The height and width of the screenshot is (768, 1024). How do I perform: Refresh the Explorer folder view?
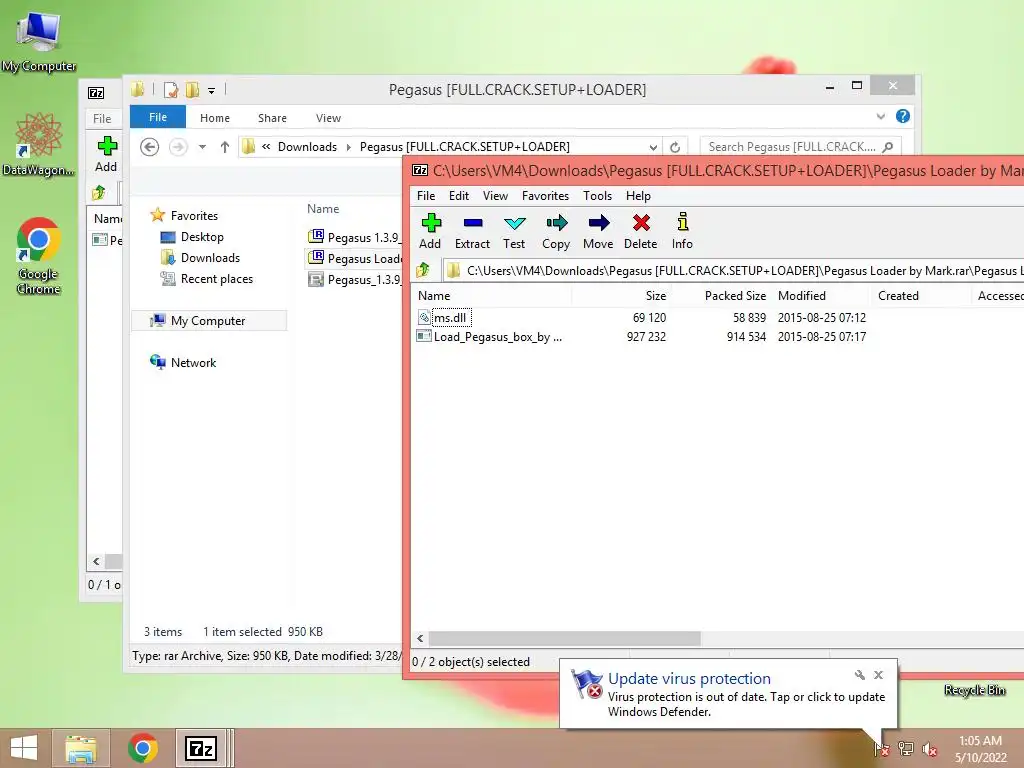[x=675, y=147]
